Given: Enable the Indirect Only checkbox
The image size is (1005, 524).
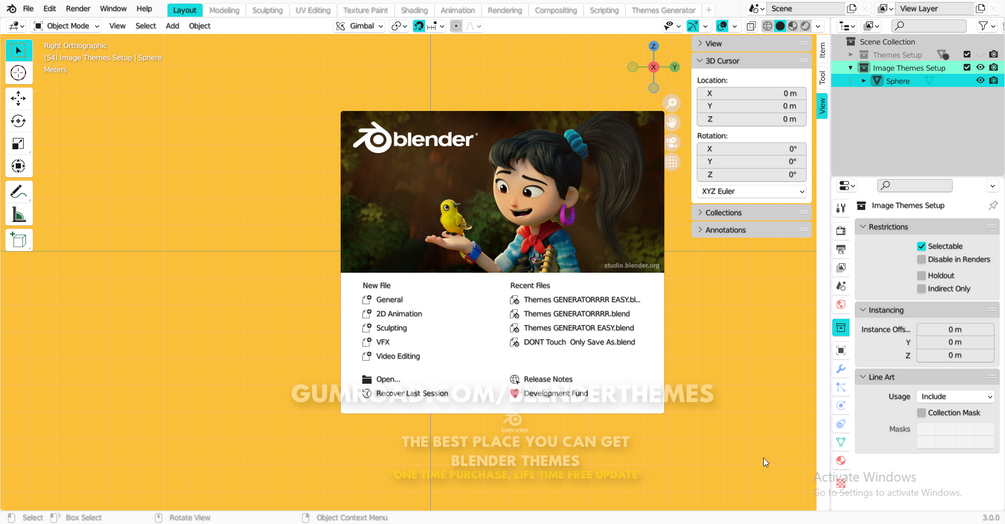Looking at the screenshot, I should tap(921, 289).
